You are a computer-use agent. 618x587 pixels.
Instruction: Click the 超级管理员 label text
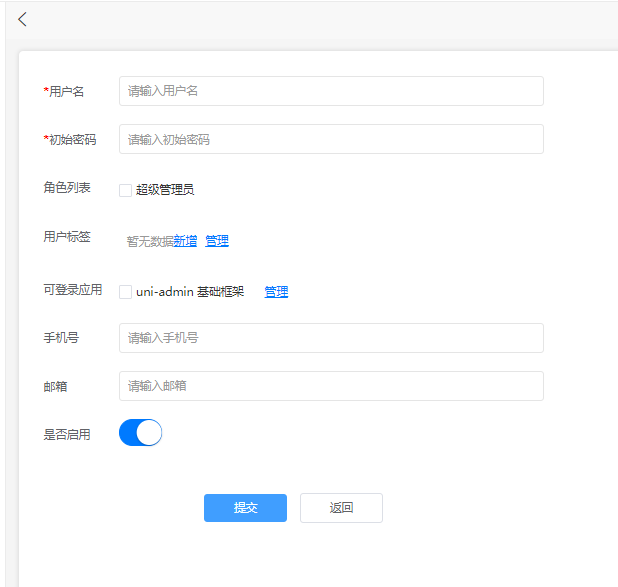[x=165, y=190]
